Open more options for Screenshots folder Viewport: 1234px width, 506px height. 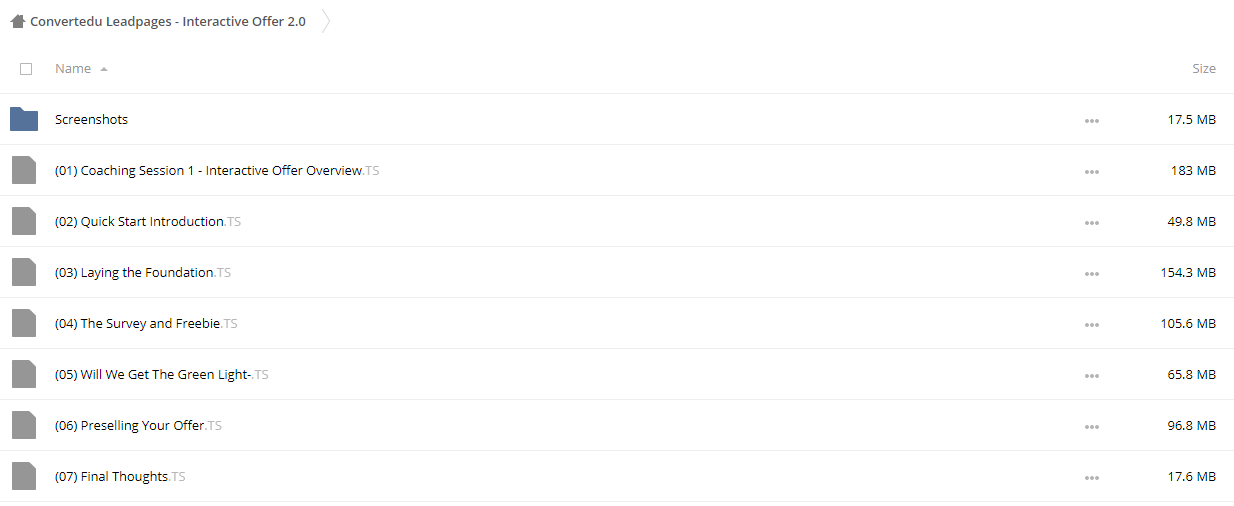tap(1091, 120)
